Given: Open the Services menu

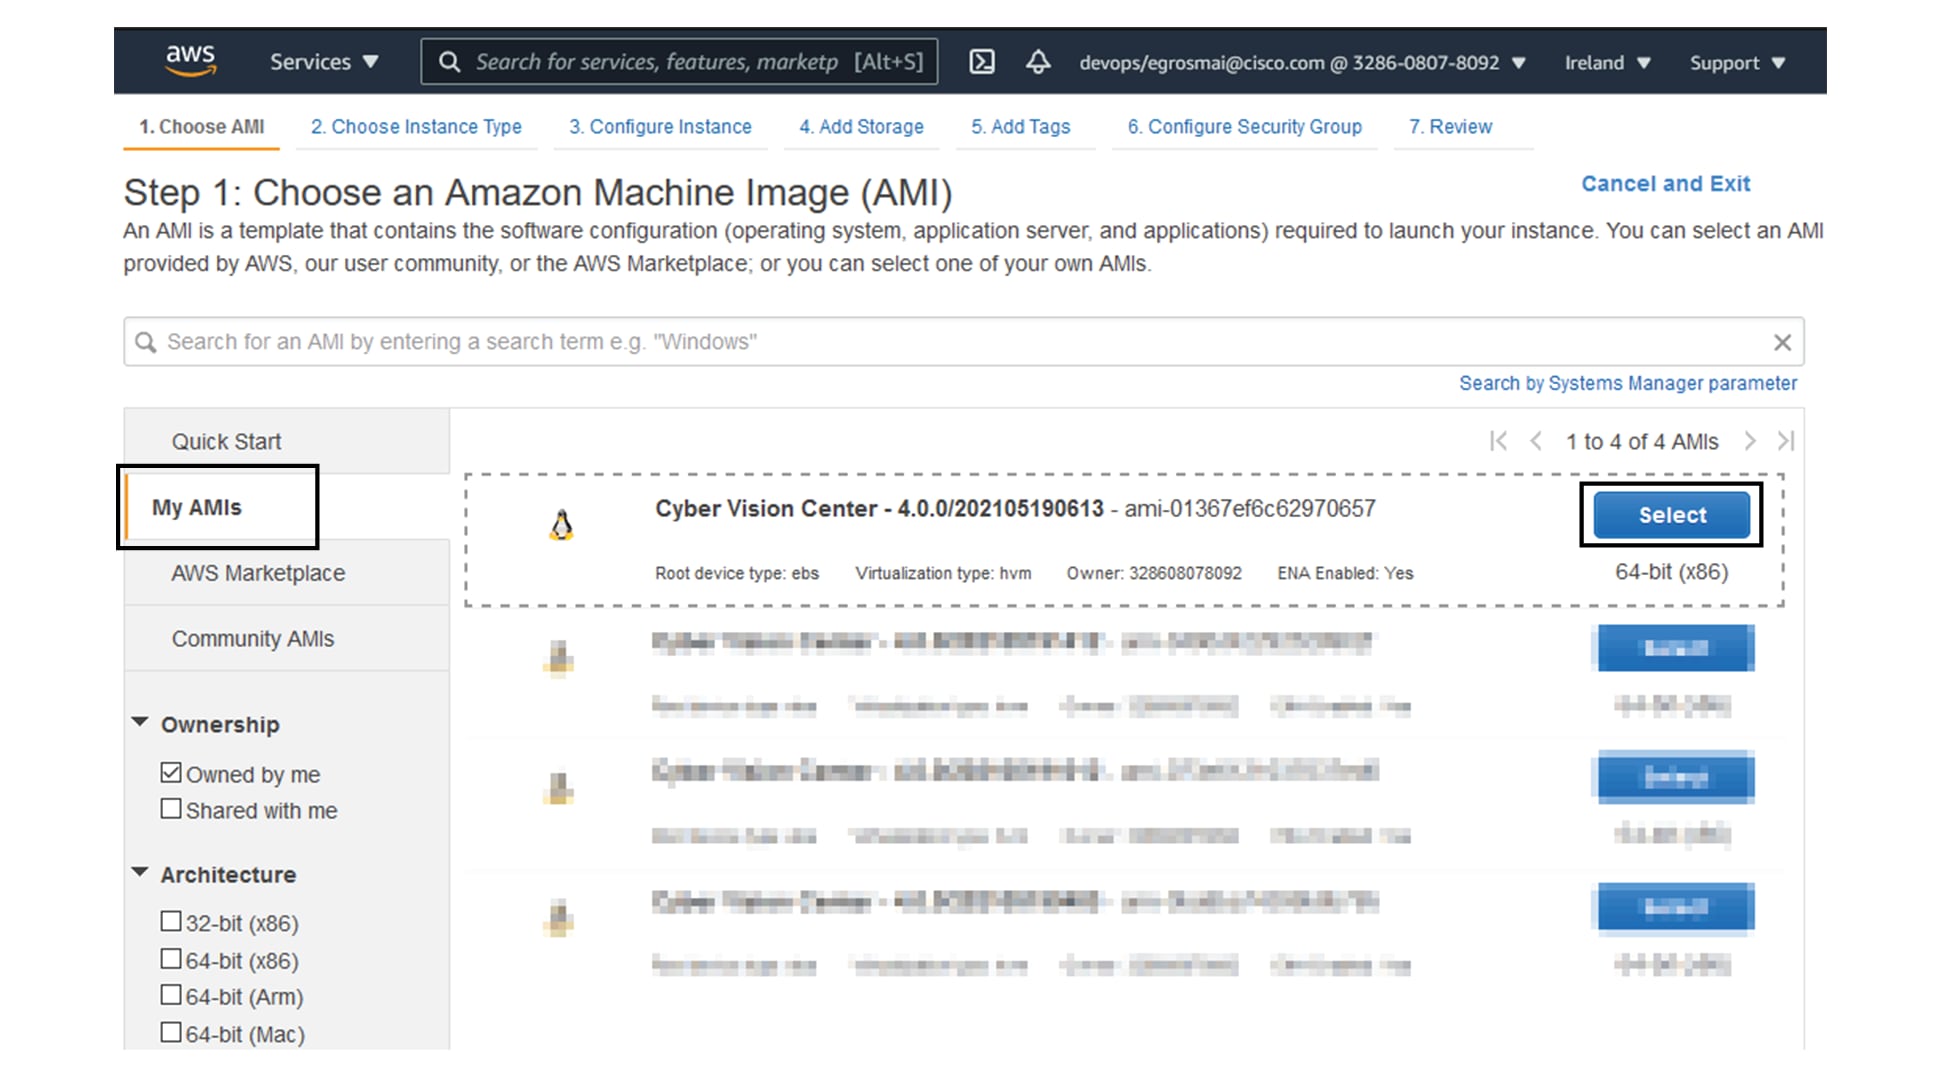Looking at the screenshot, I should [324, 62].
